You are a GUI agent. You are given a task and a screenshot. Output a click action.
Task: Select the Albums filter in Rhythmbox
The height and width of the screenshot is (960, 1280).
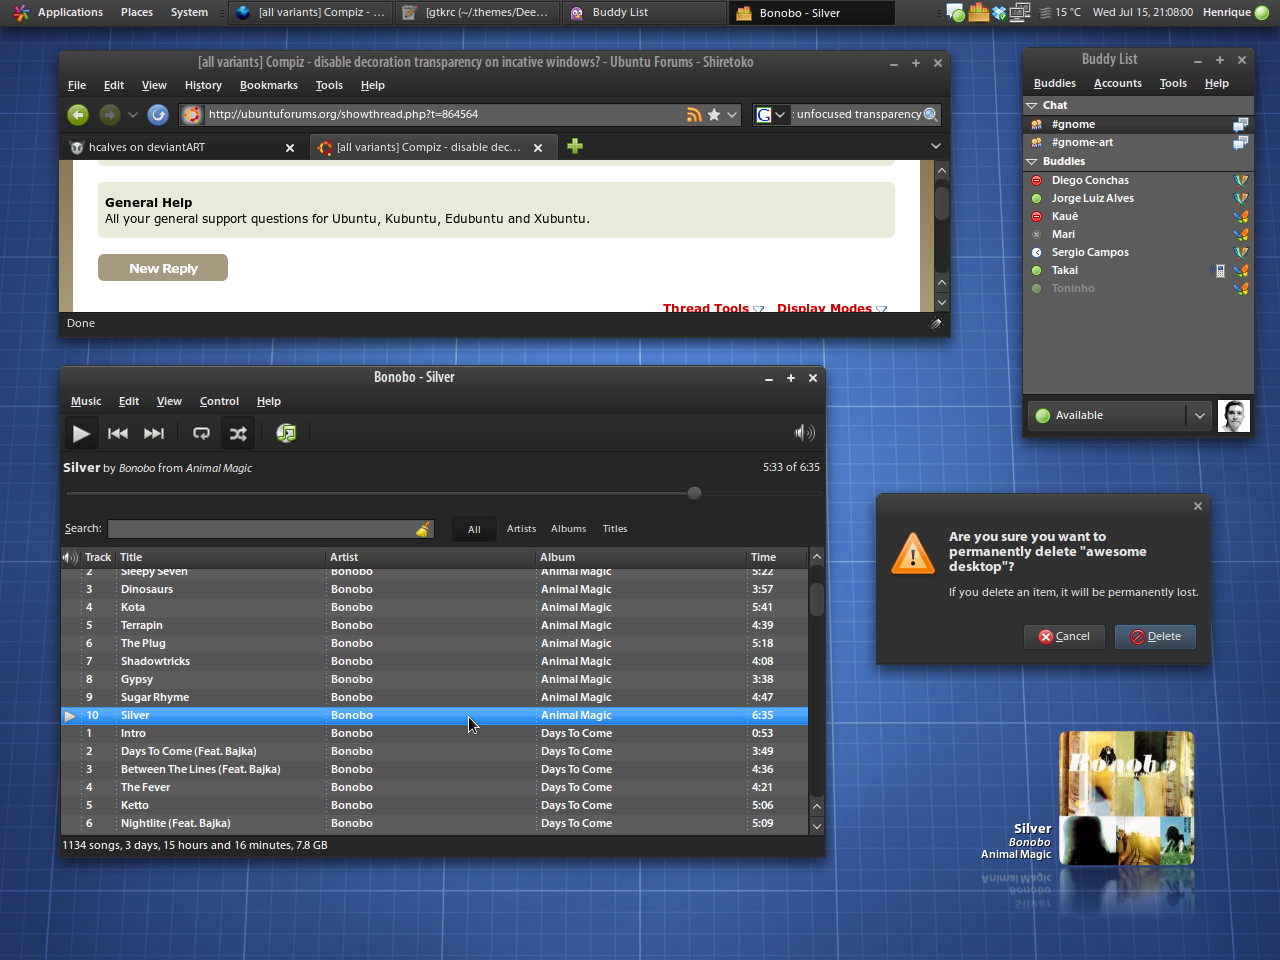pos(569,529)
